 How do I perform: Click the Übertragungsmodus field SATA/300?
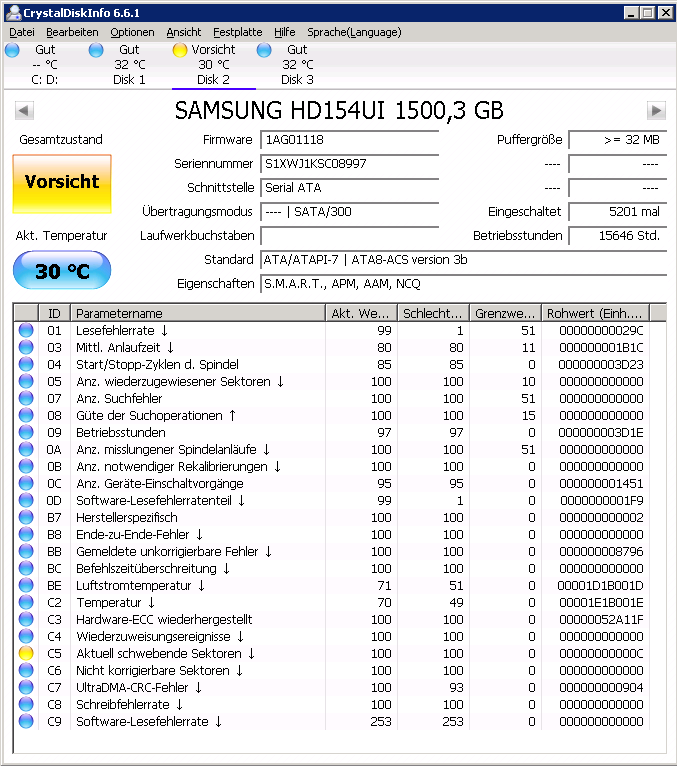(x=349, y=212)
